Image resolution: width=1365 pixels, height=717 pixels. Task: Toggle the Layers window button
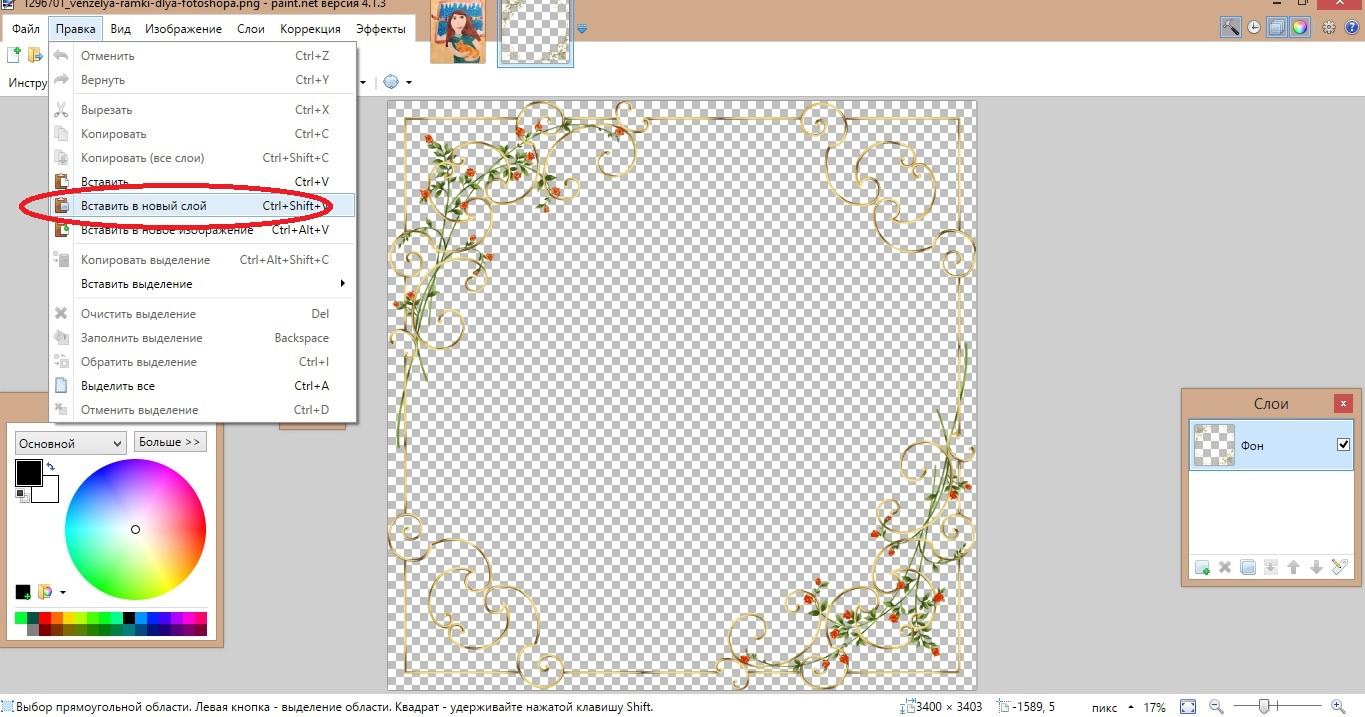point(1277,28)
